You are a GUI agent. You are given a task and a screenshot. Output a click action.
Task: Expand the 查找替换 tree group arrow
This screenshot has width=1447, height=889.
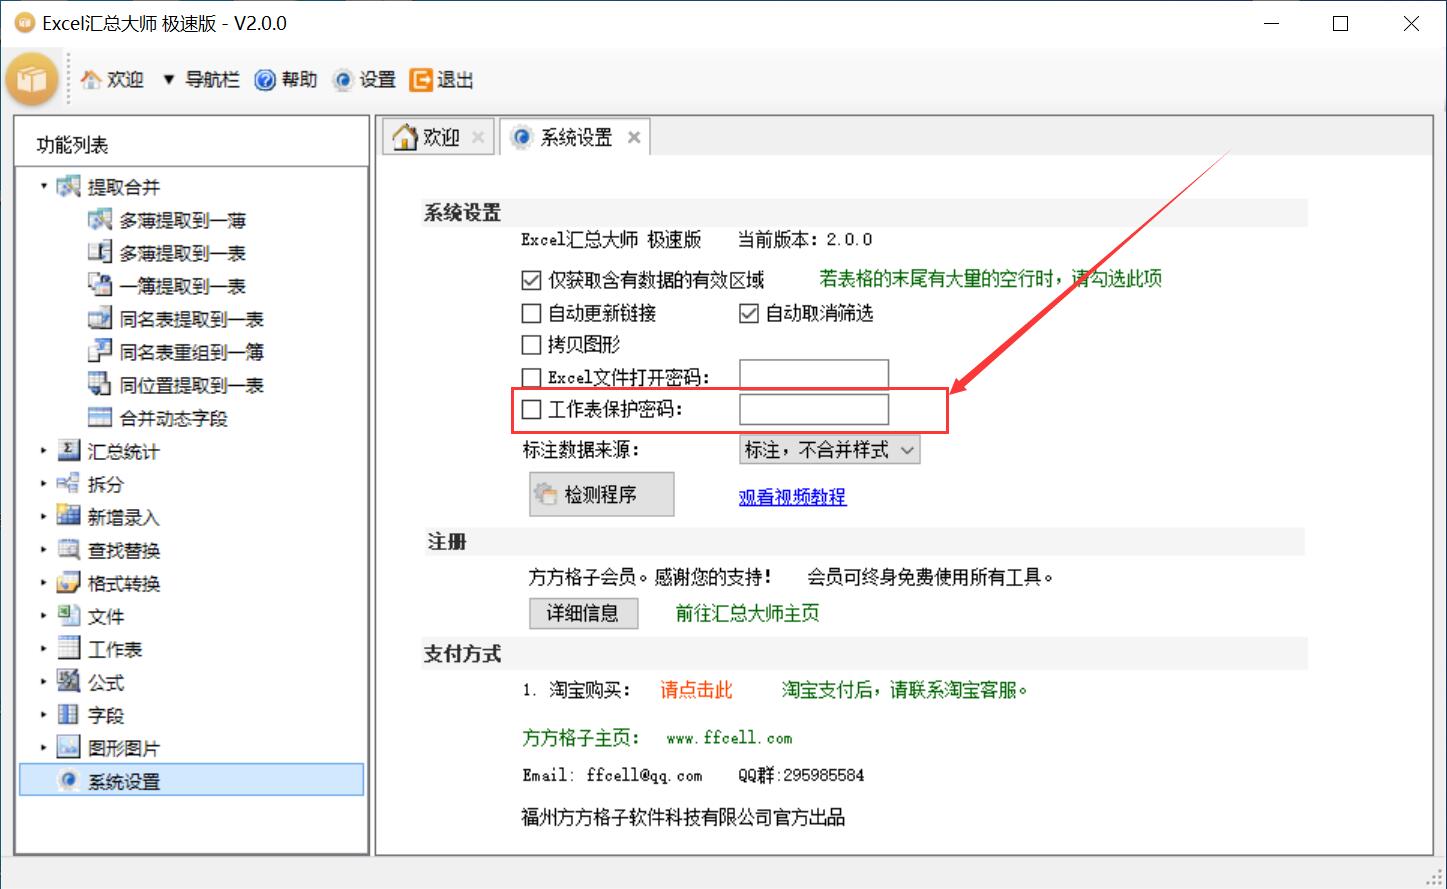coord(44,549)
